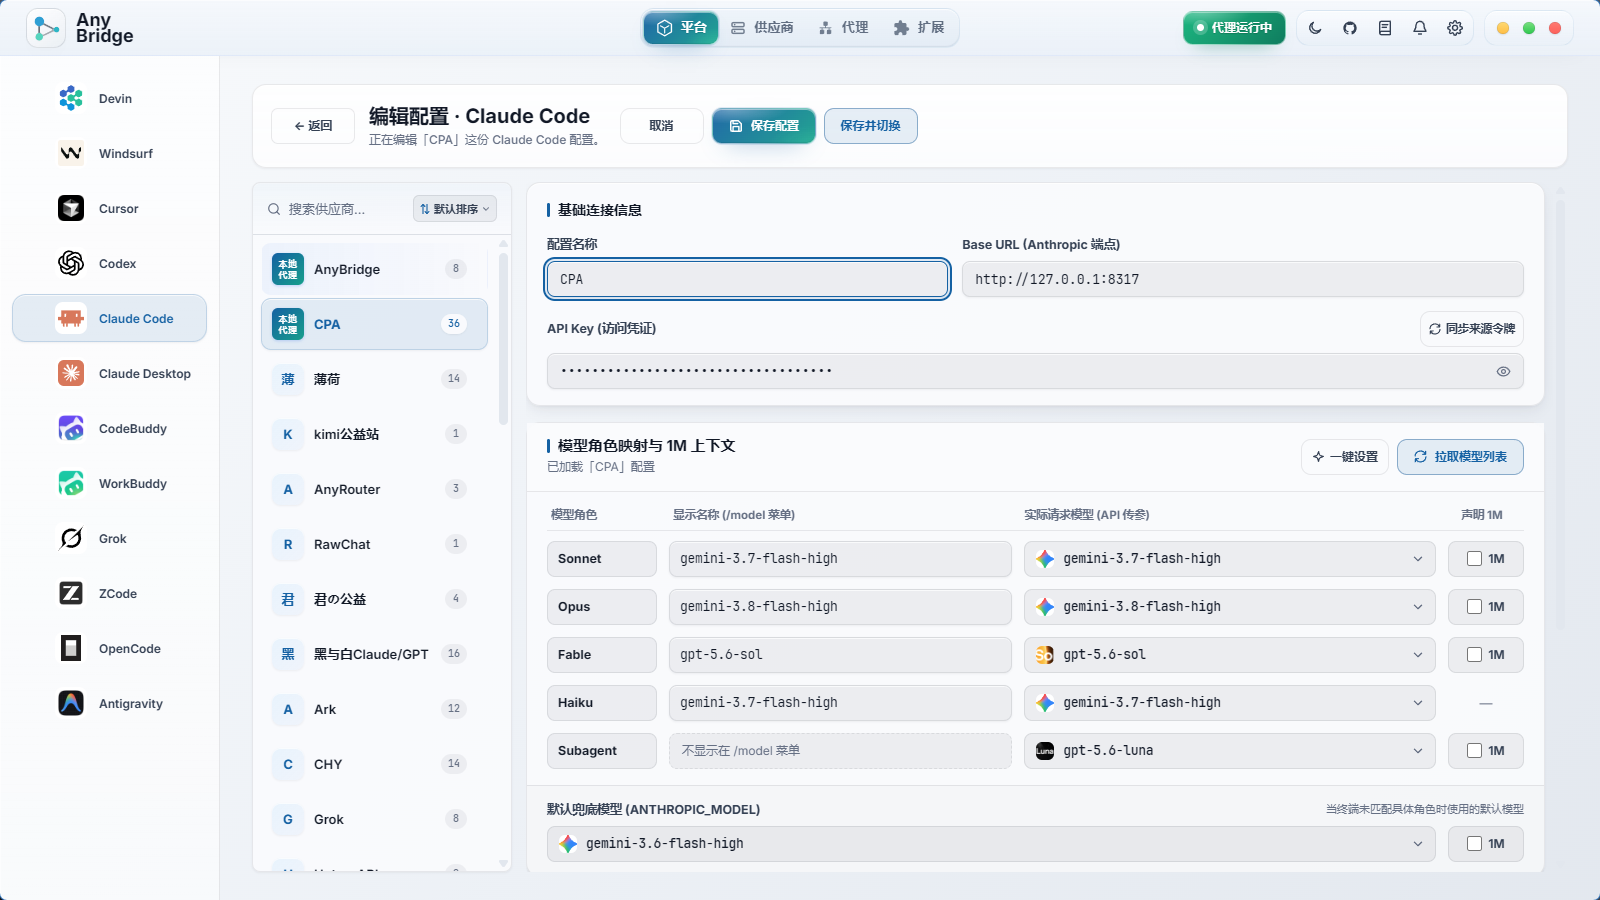1600x900 pixels.
Task: Click the CodeBuddy app icon
Action: click(71, 428)
